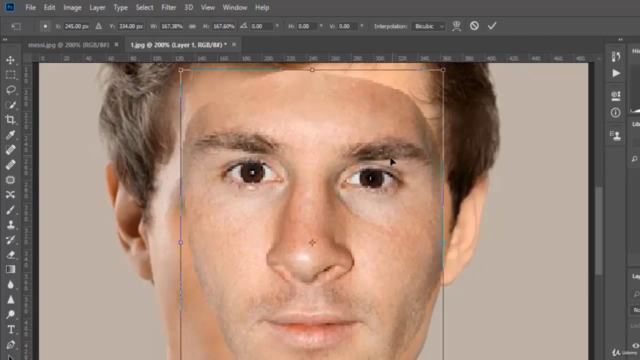Open the File menu
This screenshot has width=640, height=360.
(x=31, y=7)
